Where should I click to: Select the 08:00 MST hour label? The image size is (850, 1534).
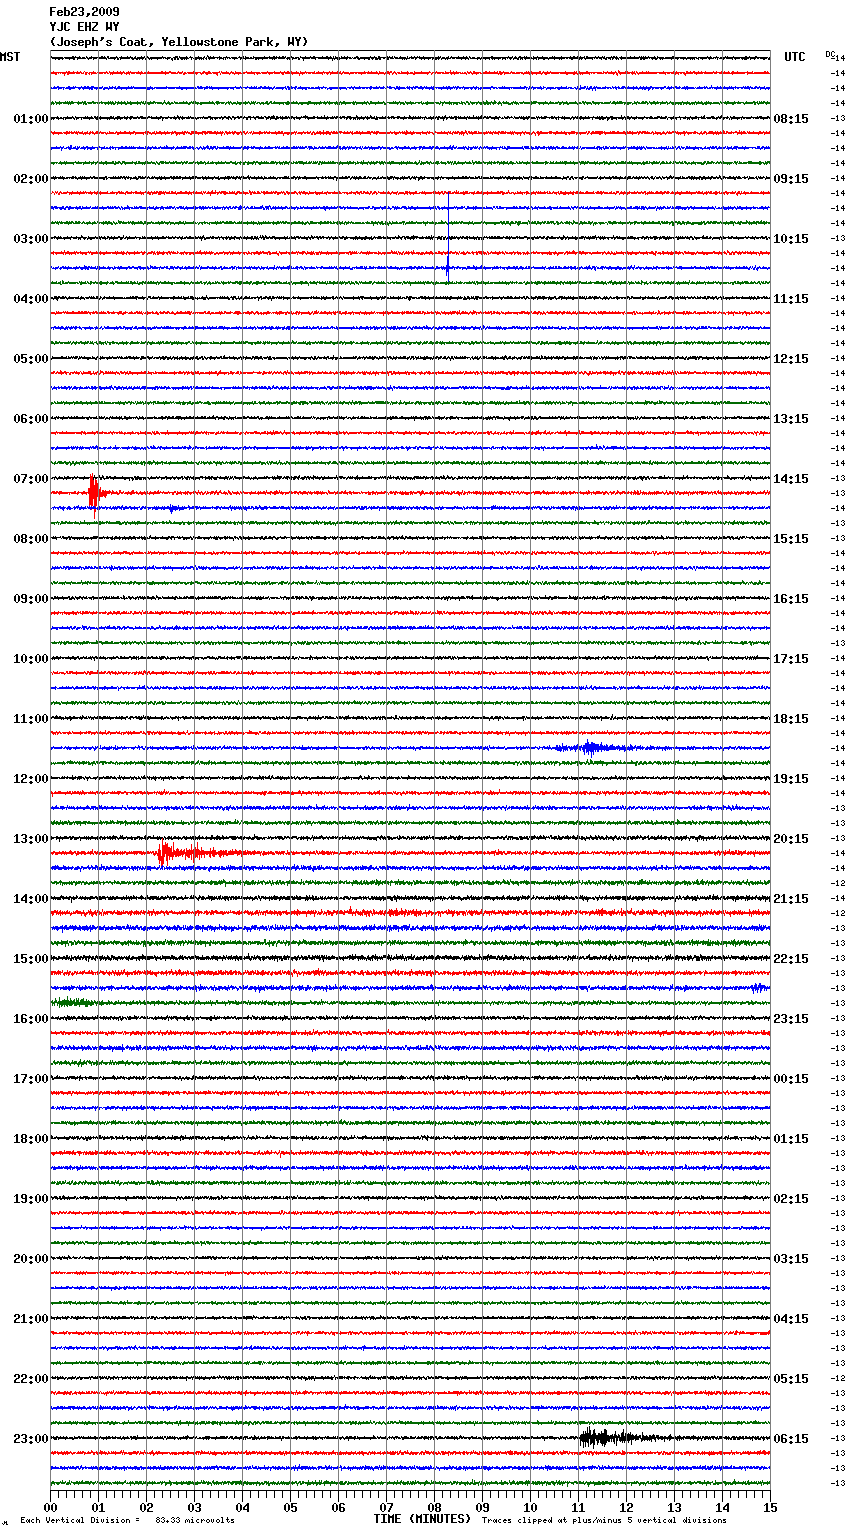[31, 539]
